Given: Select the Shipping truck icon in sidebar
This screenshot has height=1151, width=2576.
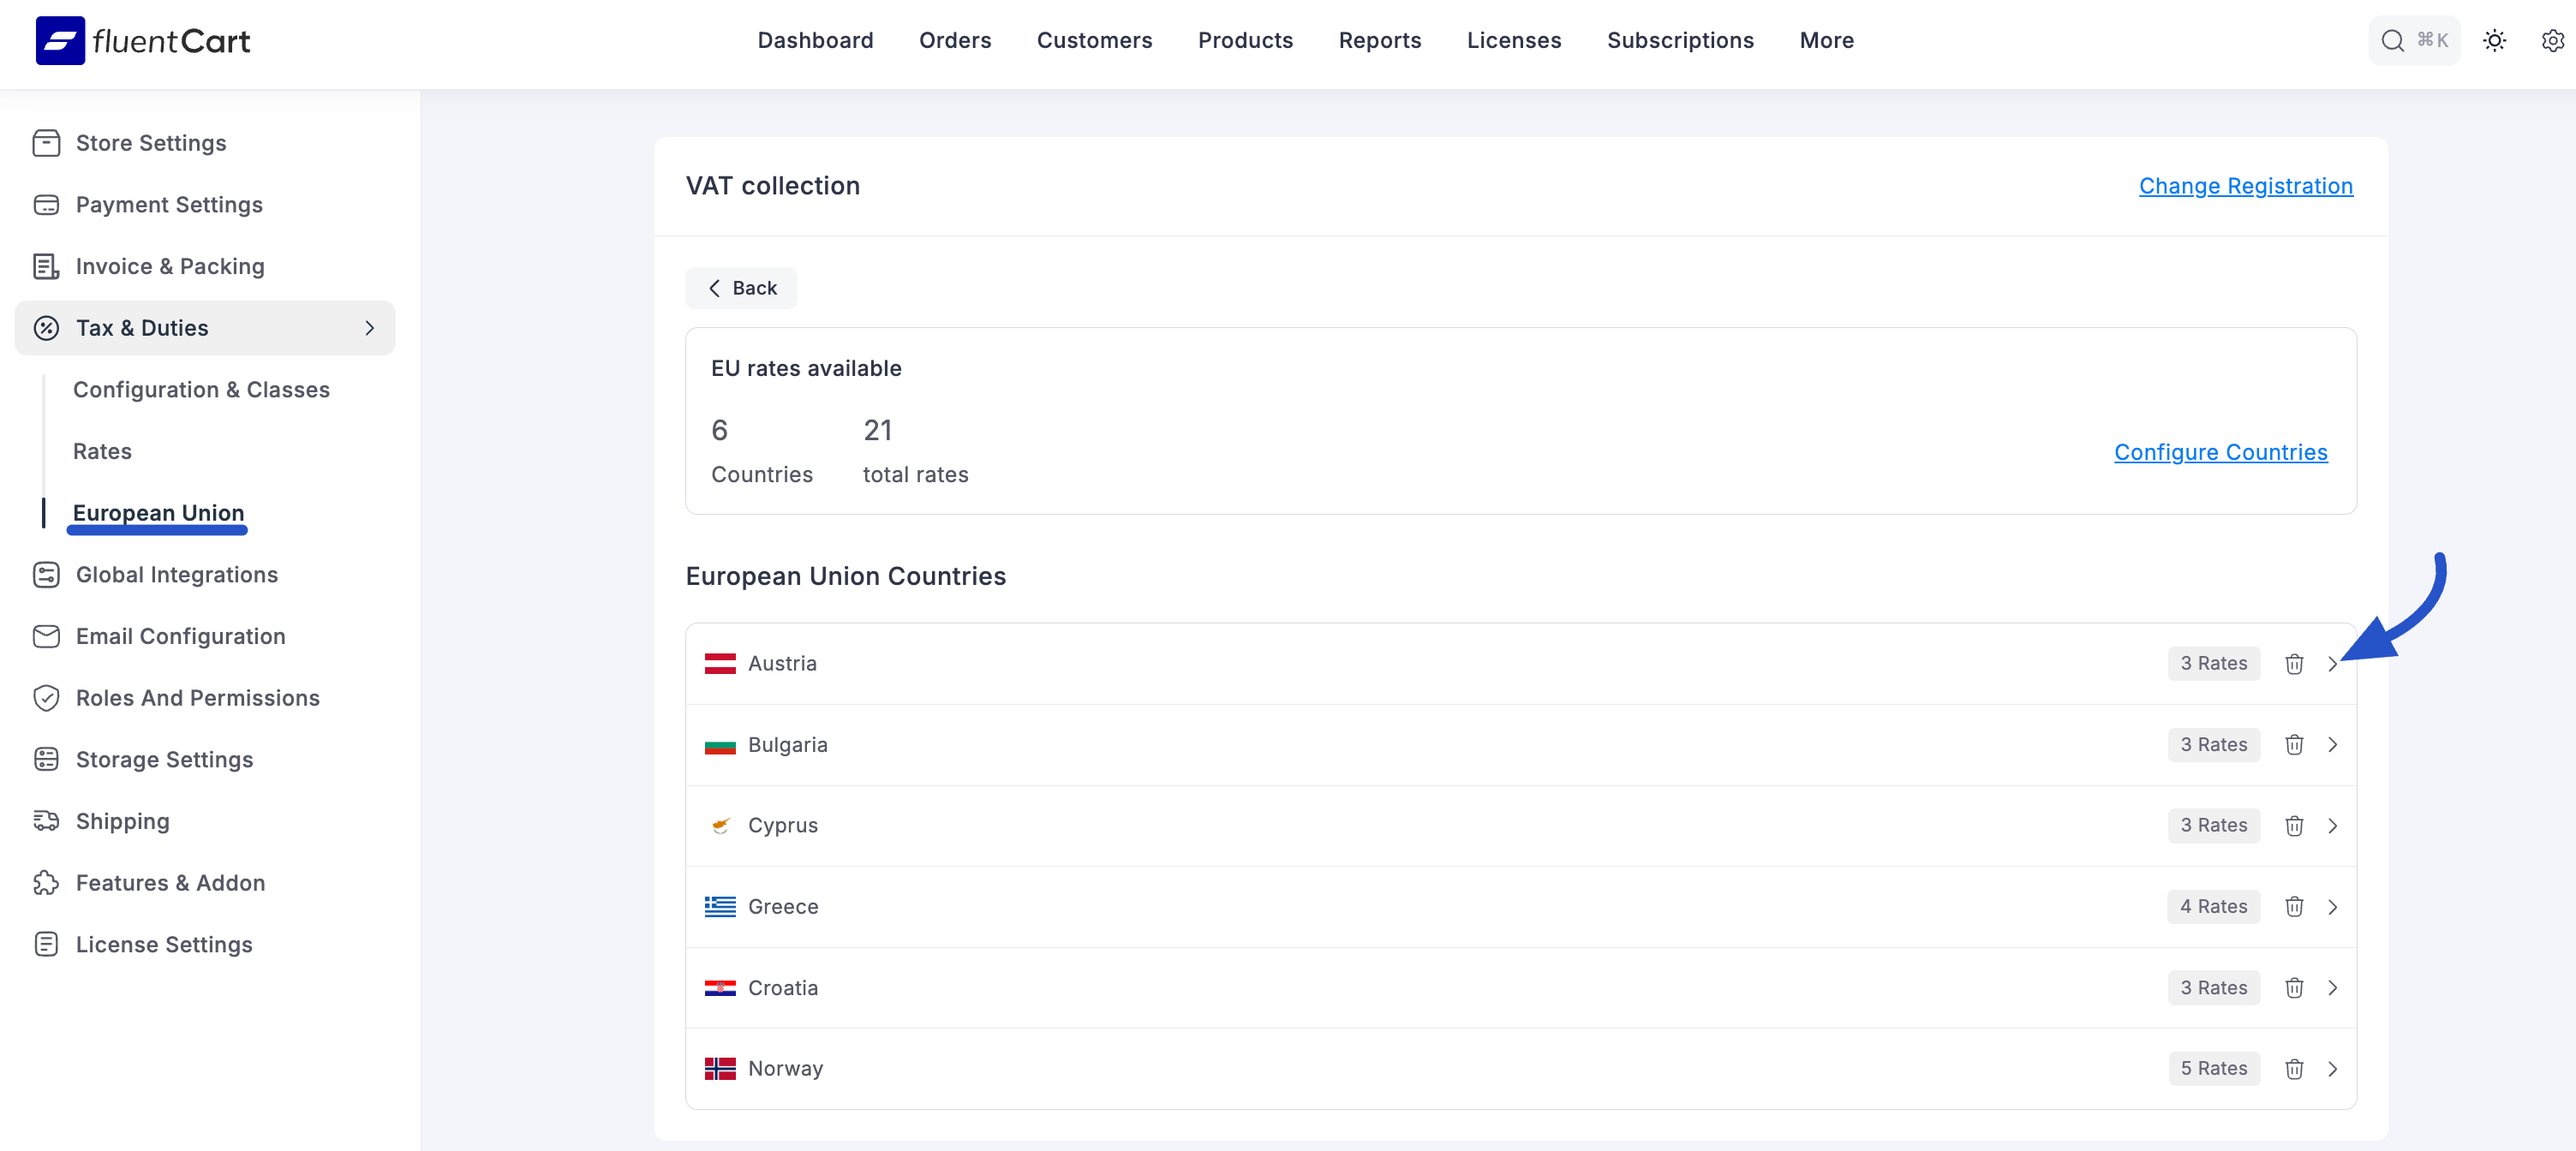Looking at the screenshot, I should (47, 820).
